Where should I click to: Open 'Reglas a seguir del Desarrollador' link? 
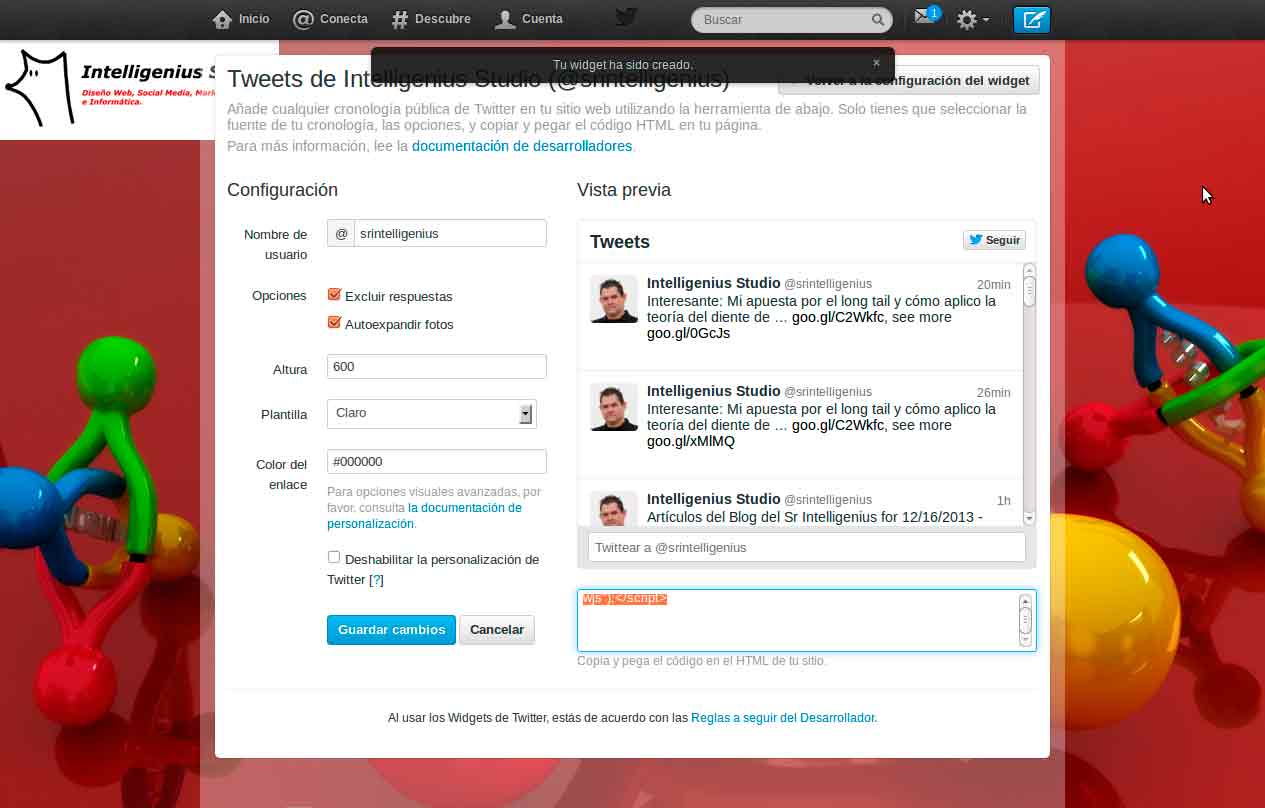point(783,717)
